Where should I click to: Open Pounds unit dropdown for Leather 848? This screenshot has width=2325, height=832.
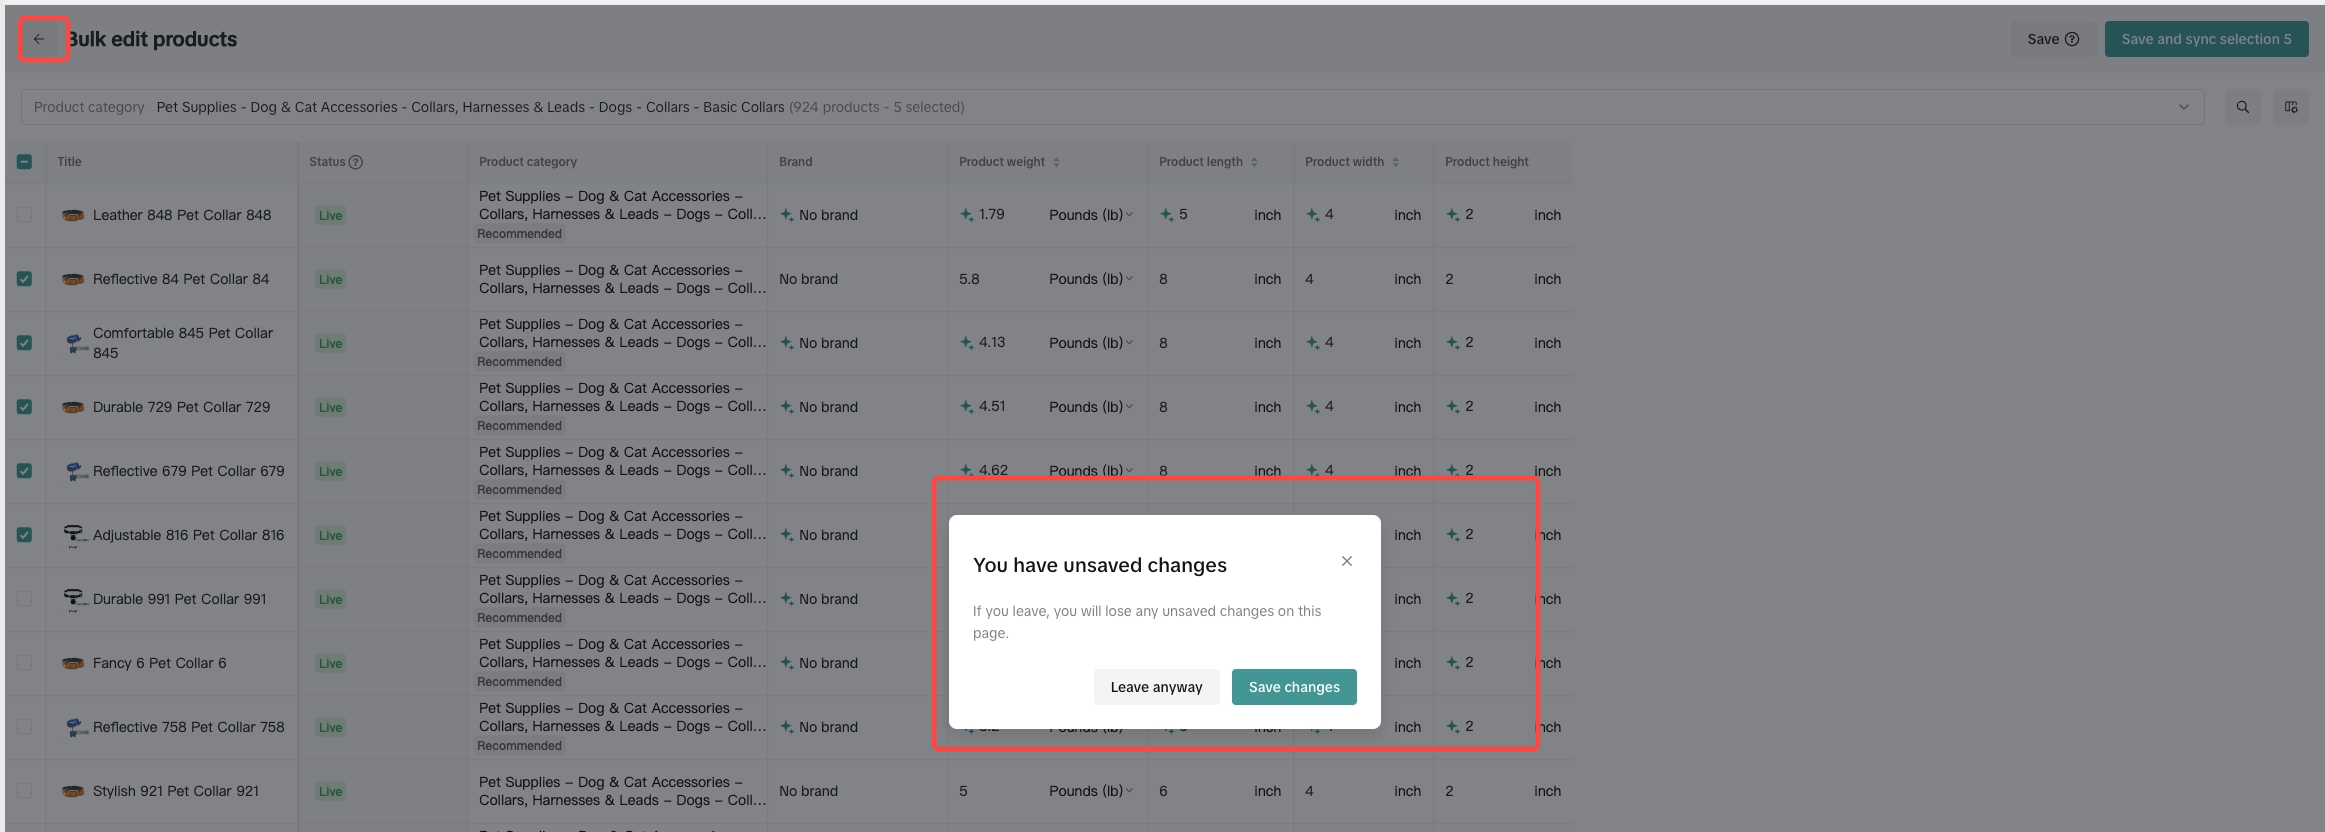pos(1090,215)
